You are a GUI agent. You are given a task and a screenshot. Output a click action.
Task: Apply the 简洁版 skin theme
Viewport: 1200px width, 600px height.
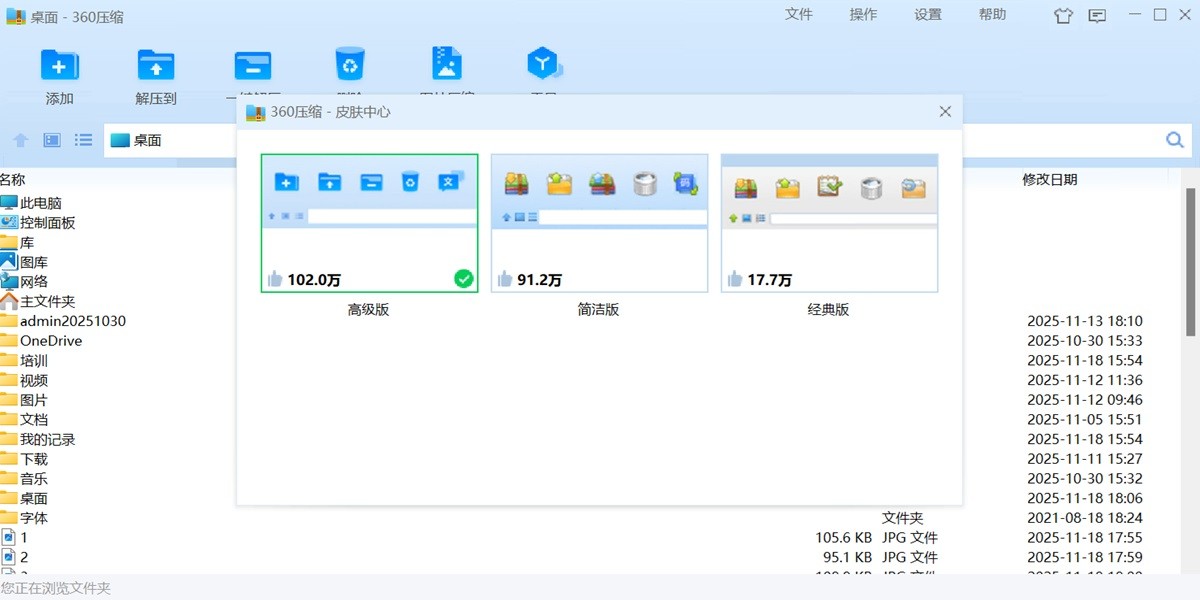point(599,222)
